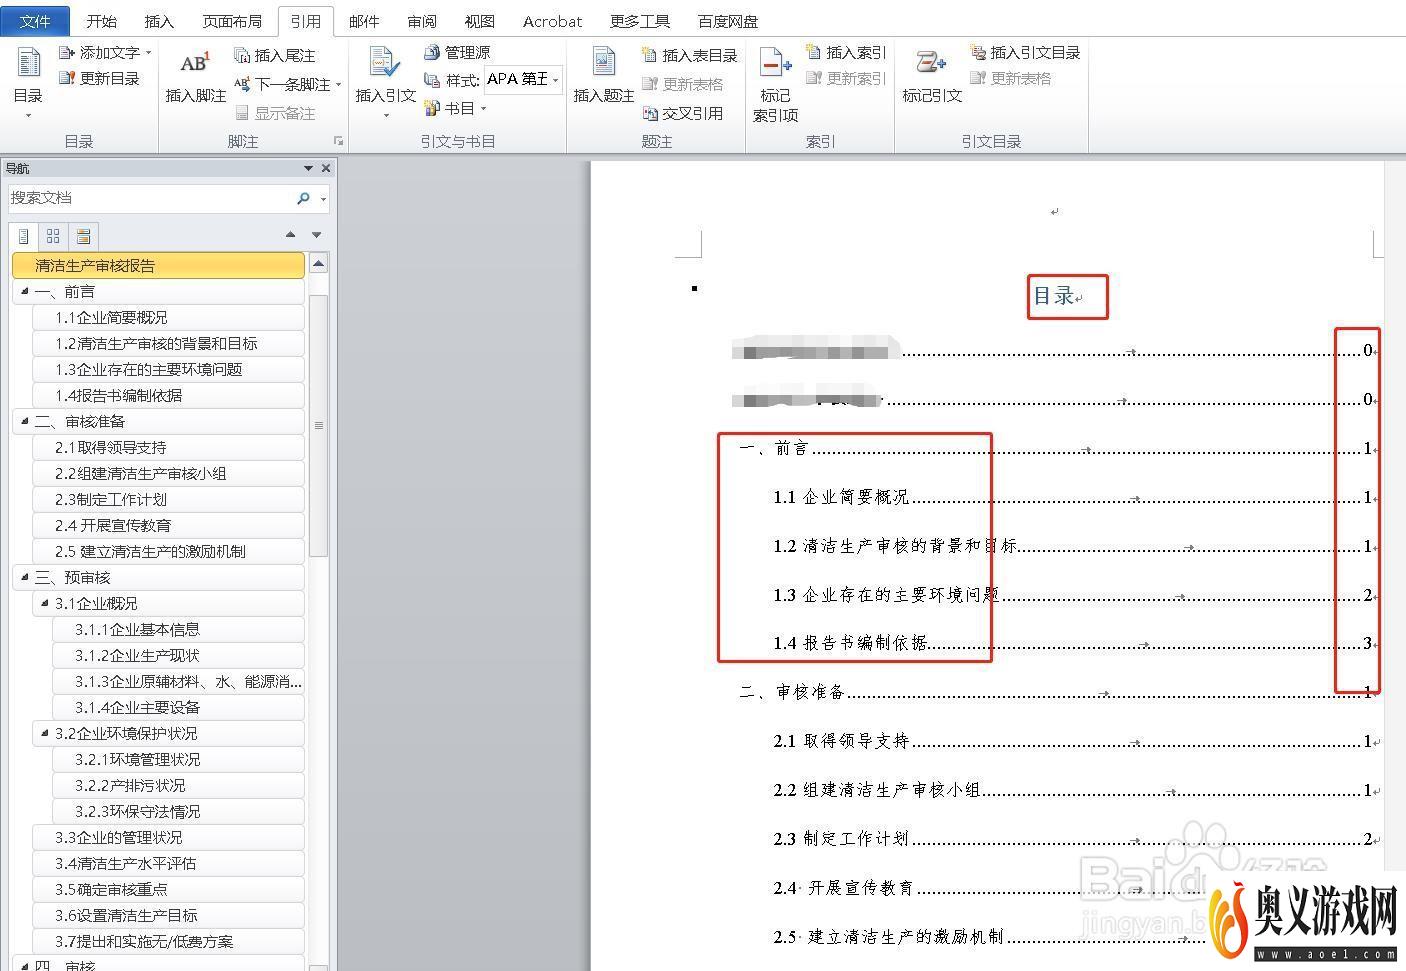1406x971 pixels.
Task: Switch navigation pane to page thumbnails view
Action: tap(53, 236)
